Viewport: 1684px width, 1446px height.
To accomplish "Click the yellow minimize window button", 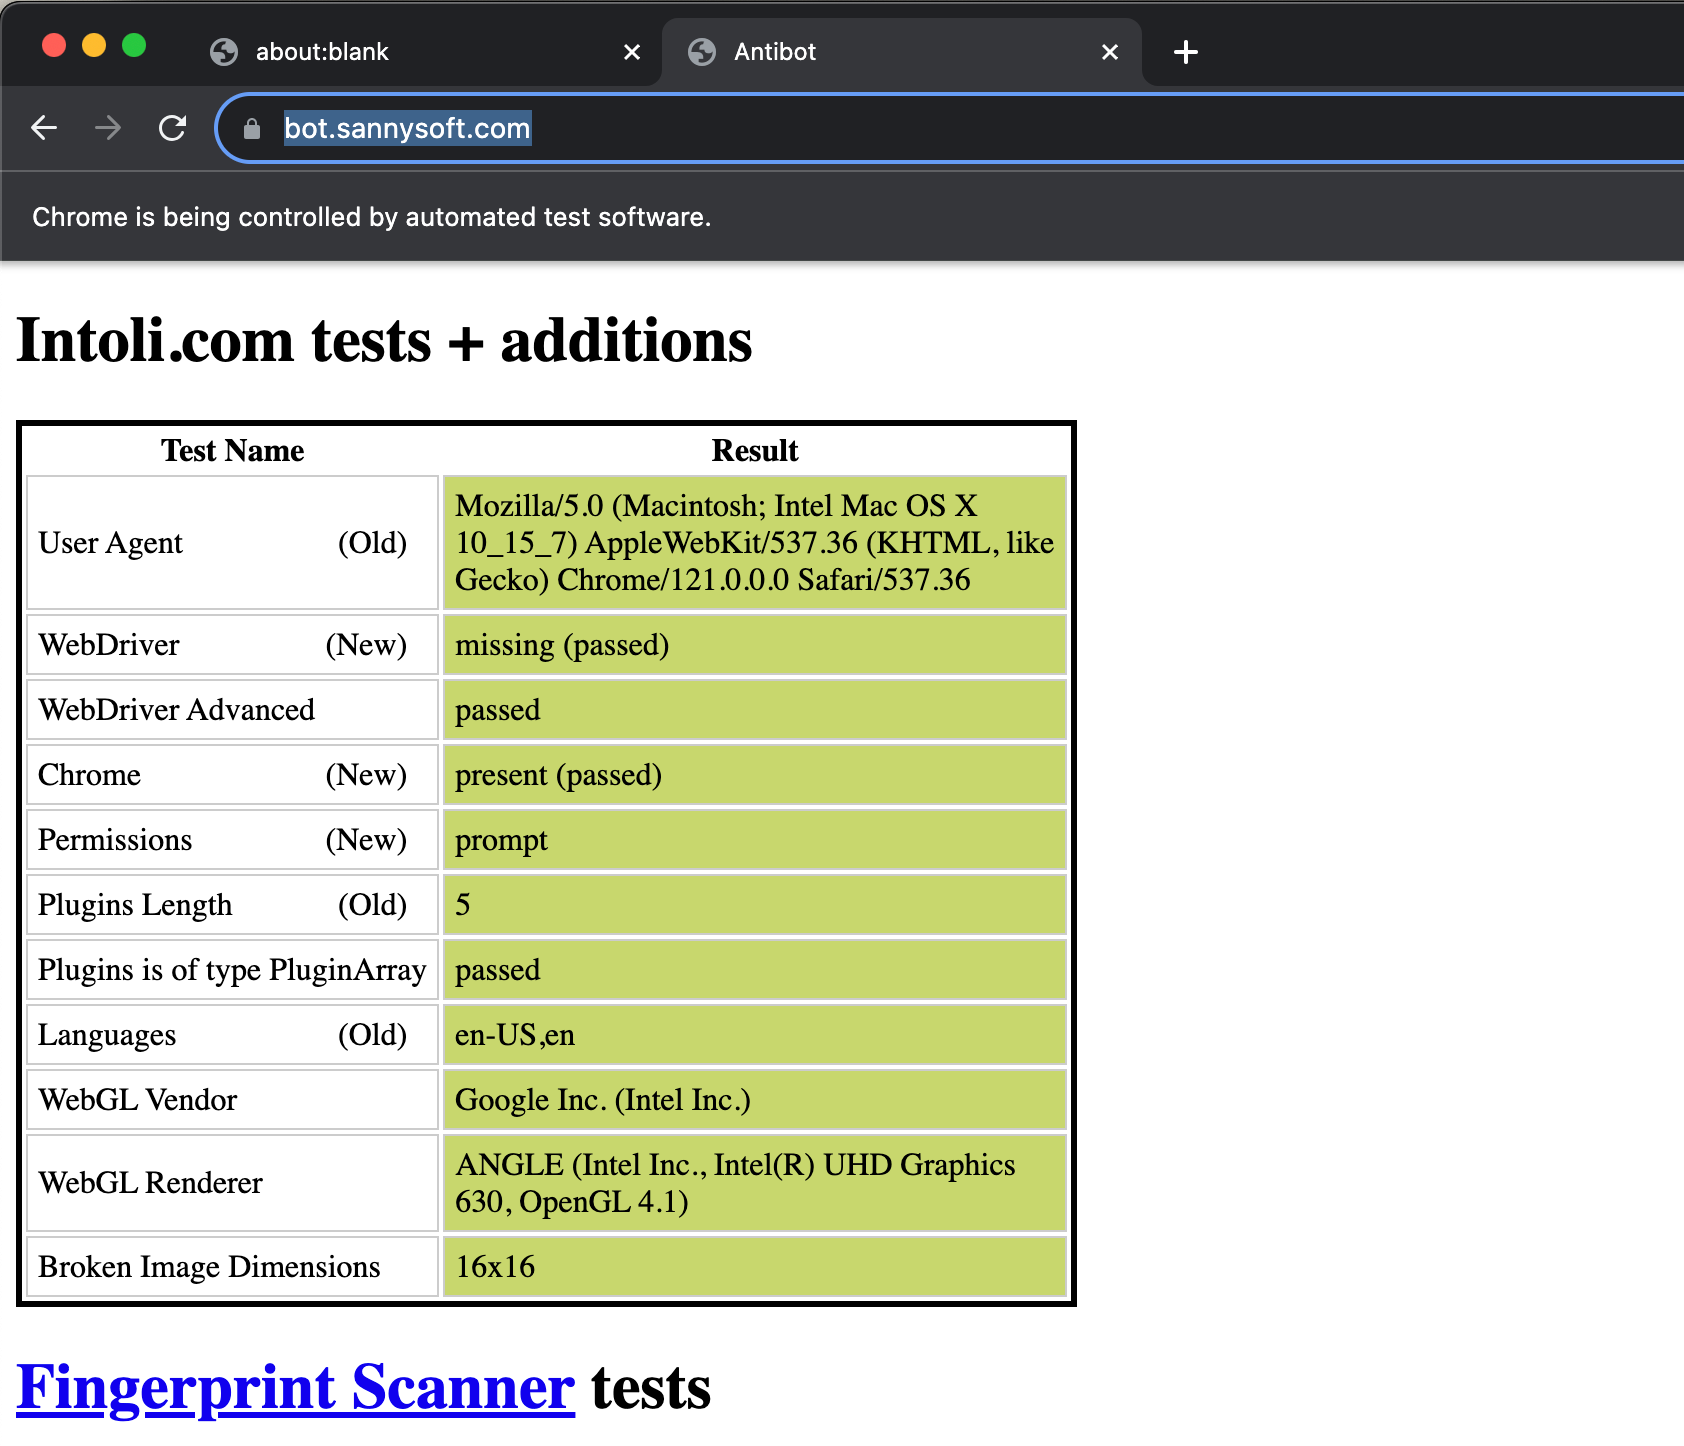I will click(94, 45).
